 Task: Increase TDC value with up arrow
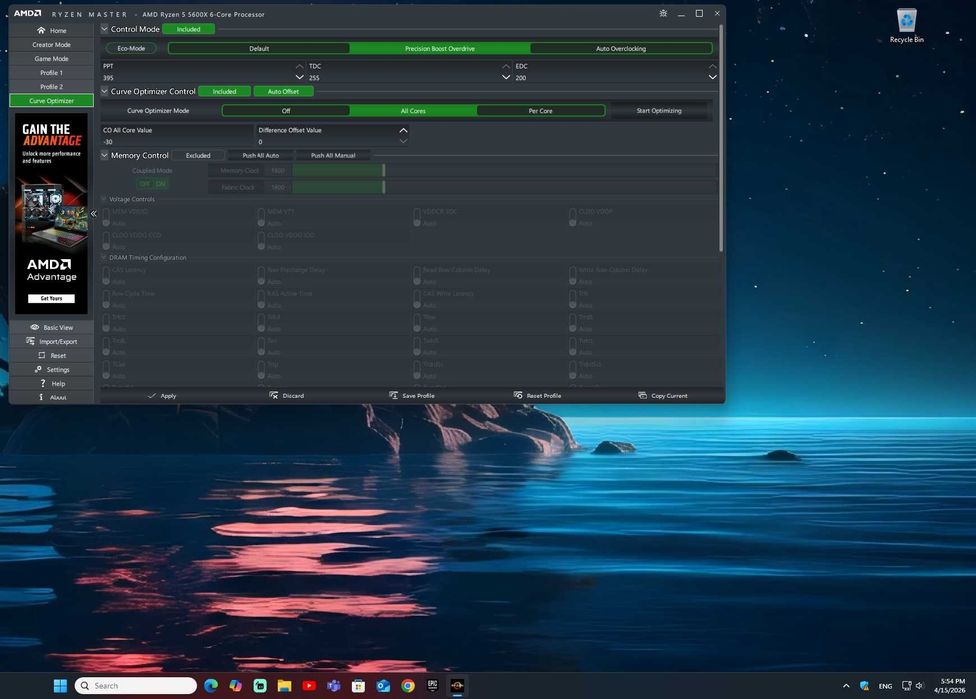click(x=506, y=66)
